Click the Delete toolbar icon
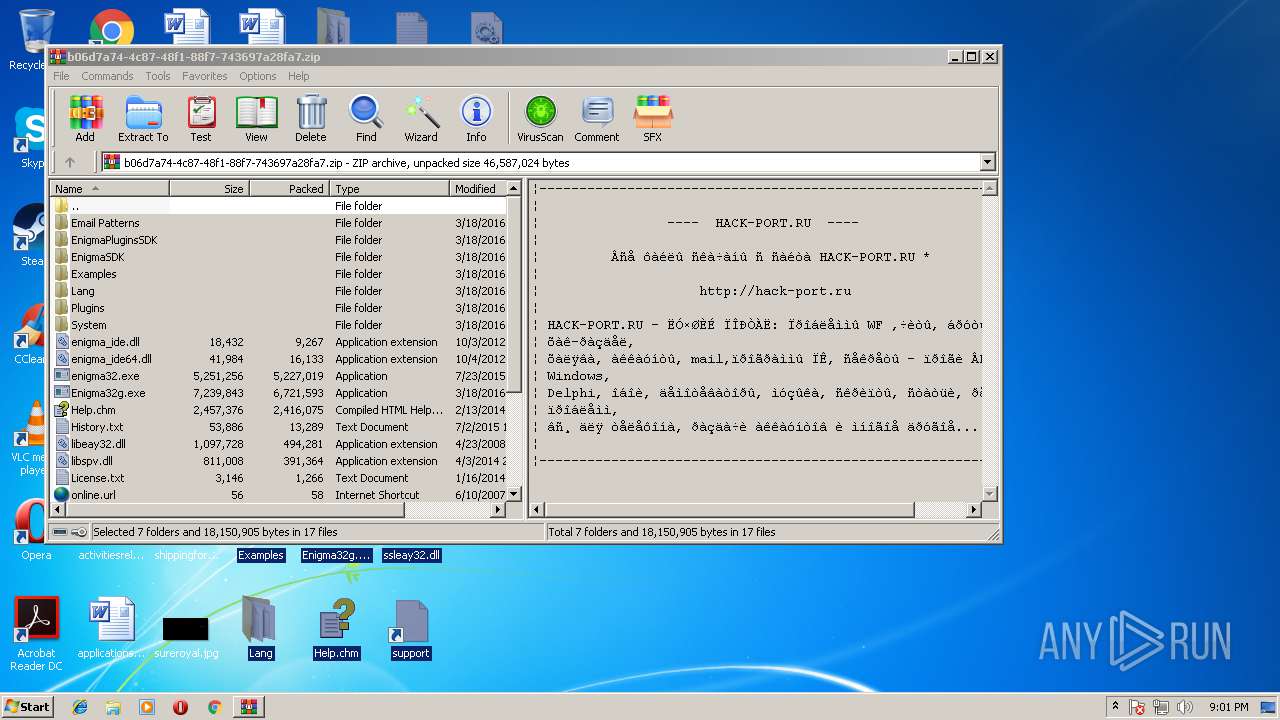Screen dimensions: 1280x720 click(x=311, y=119)
